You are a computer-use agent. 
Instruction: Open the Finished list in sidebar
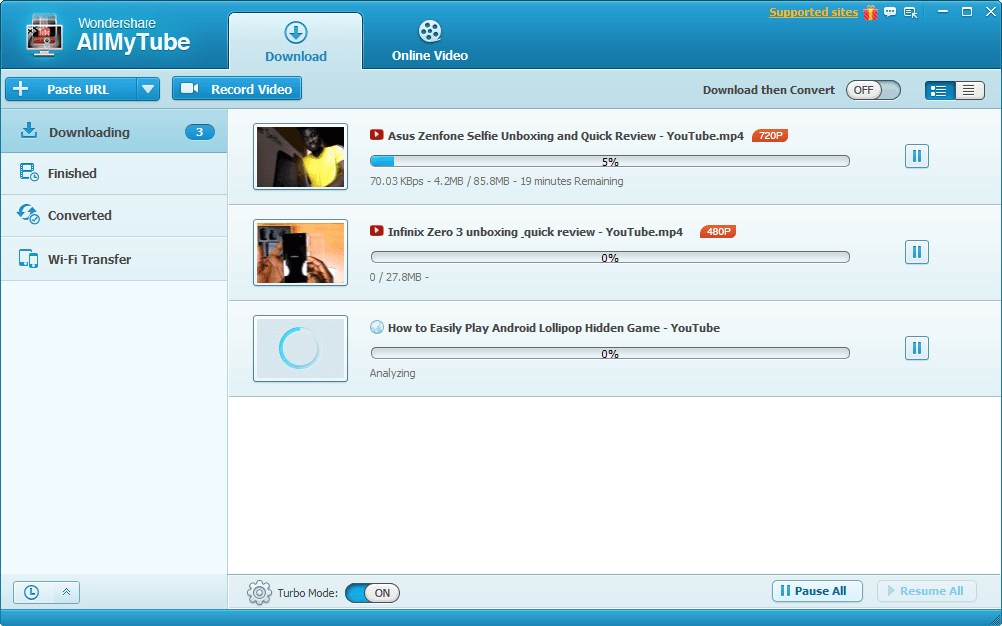tap(114, 174)
